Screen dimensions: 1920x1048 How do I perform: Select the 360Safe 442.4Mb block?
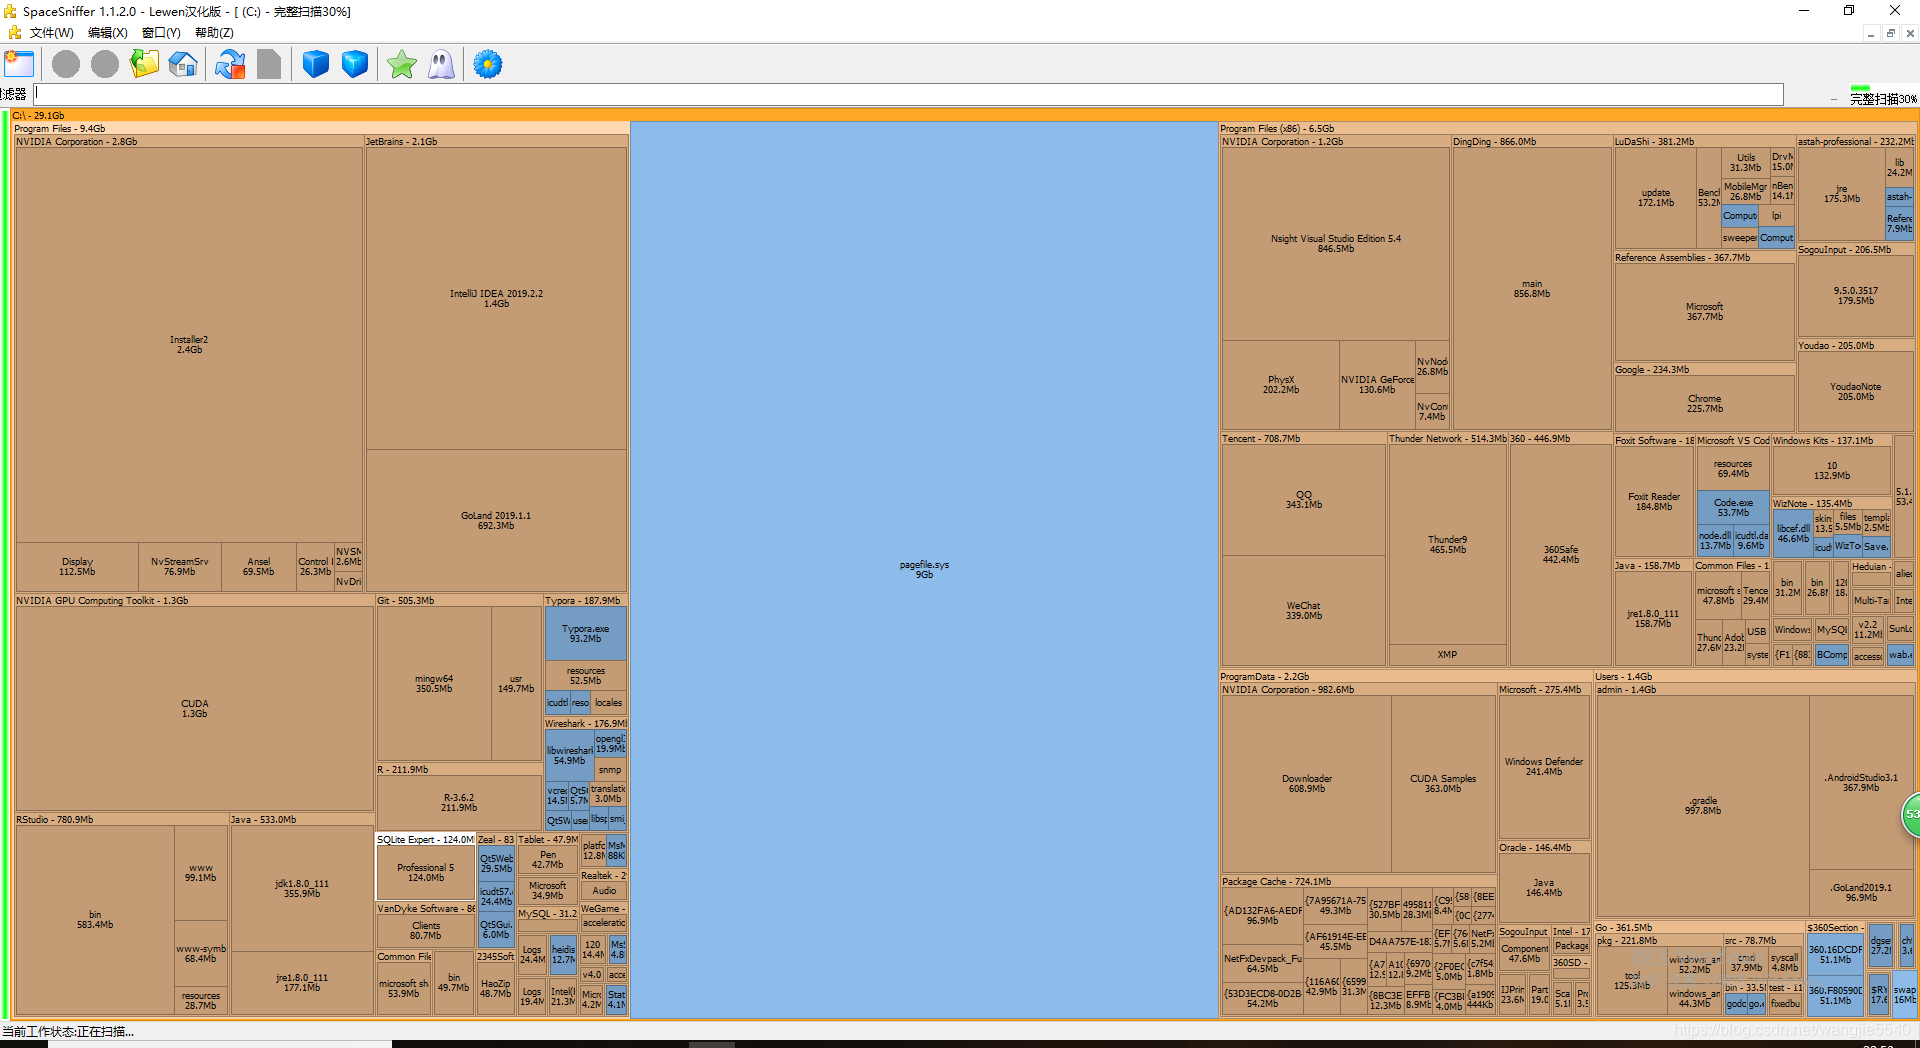[1561, 555]
